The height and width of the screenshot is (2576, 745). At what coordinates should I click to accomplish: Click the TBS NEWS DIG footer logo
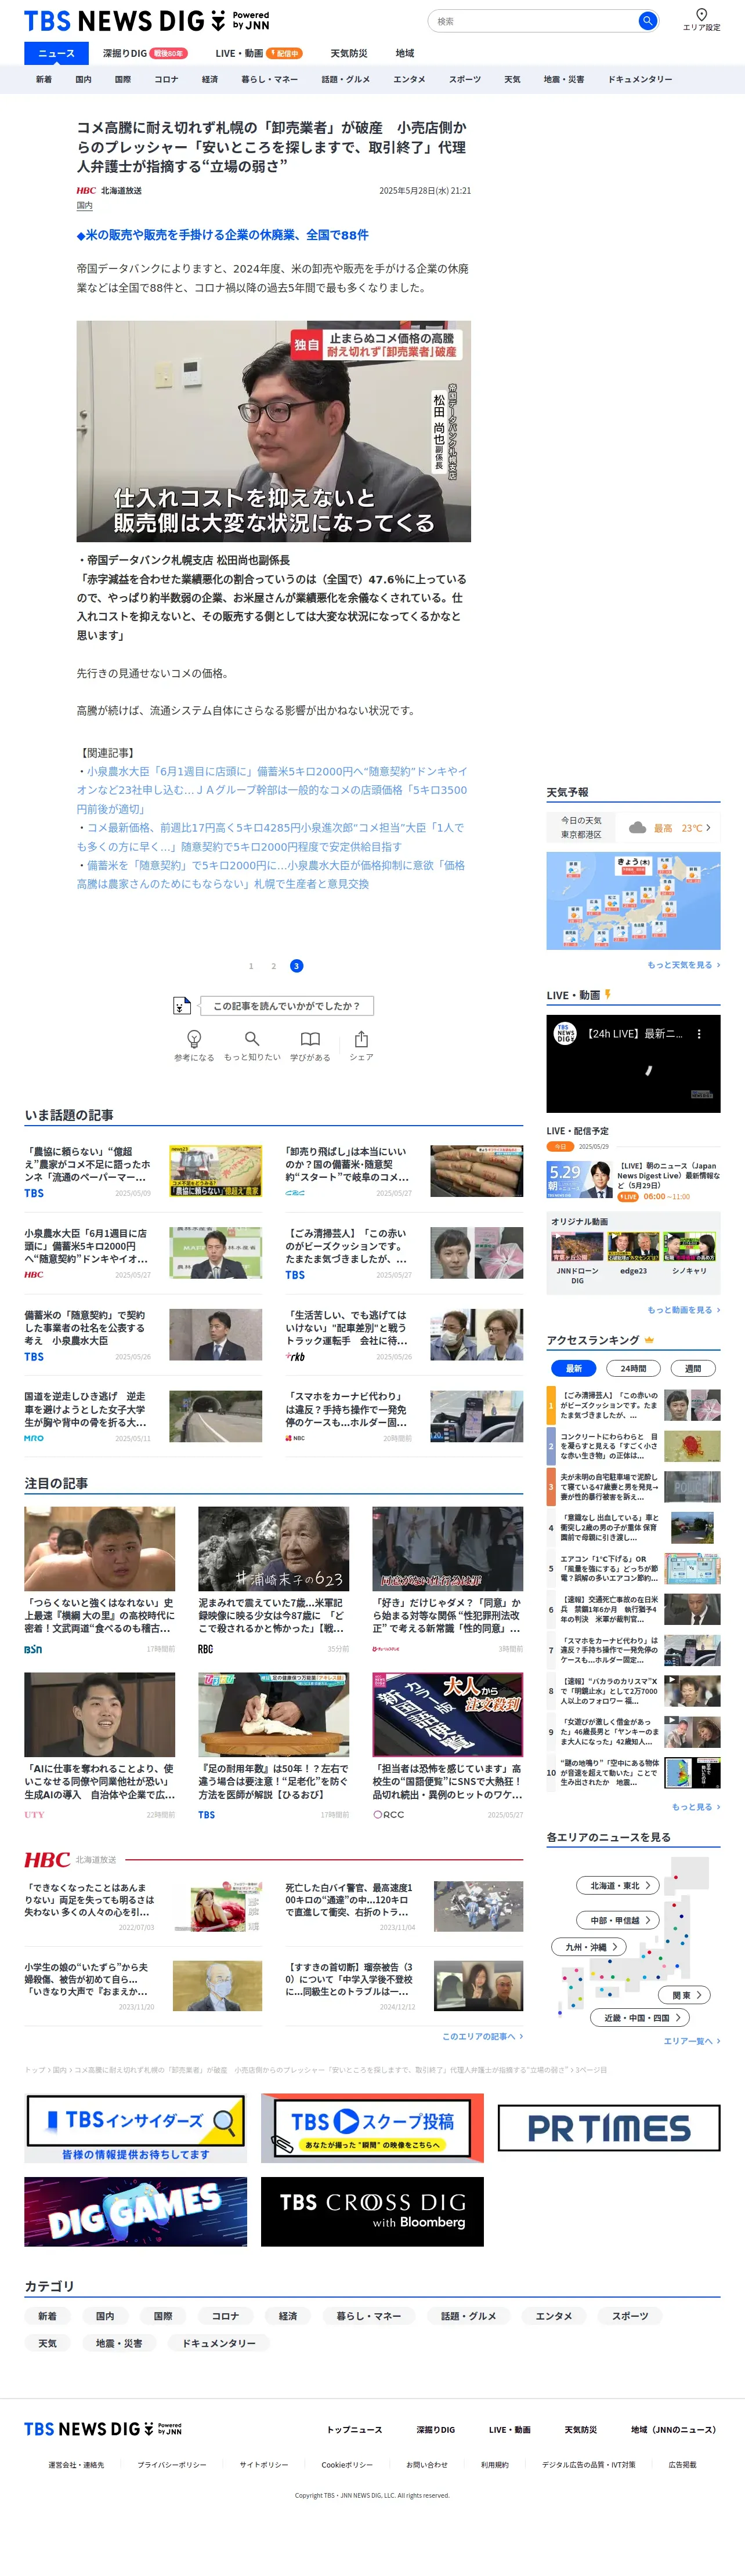[x=103, y=2429]
